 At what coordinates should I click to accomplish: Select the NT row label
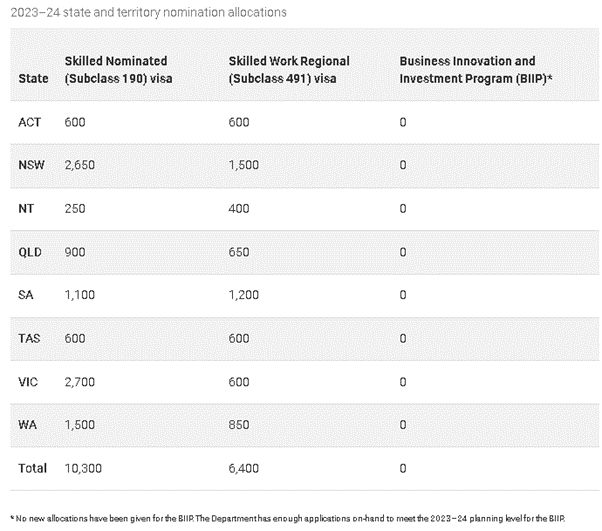pos(26,208)
